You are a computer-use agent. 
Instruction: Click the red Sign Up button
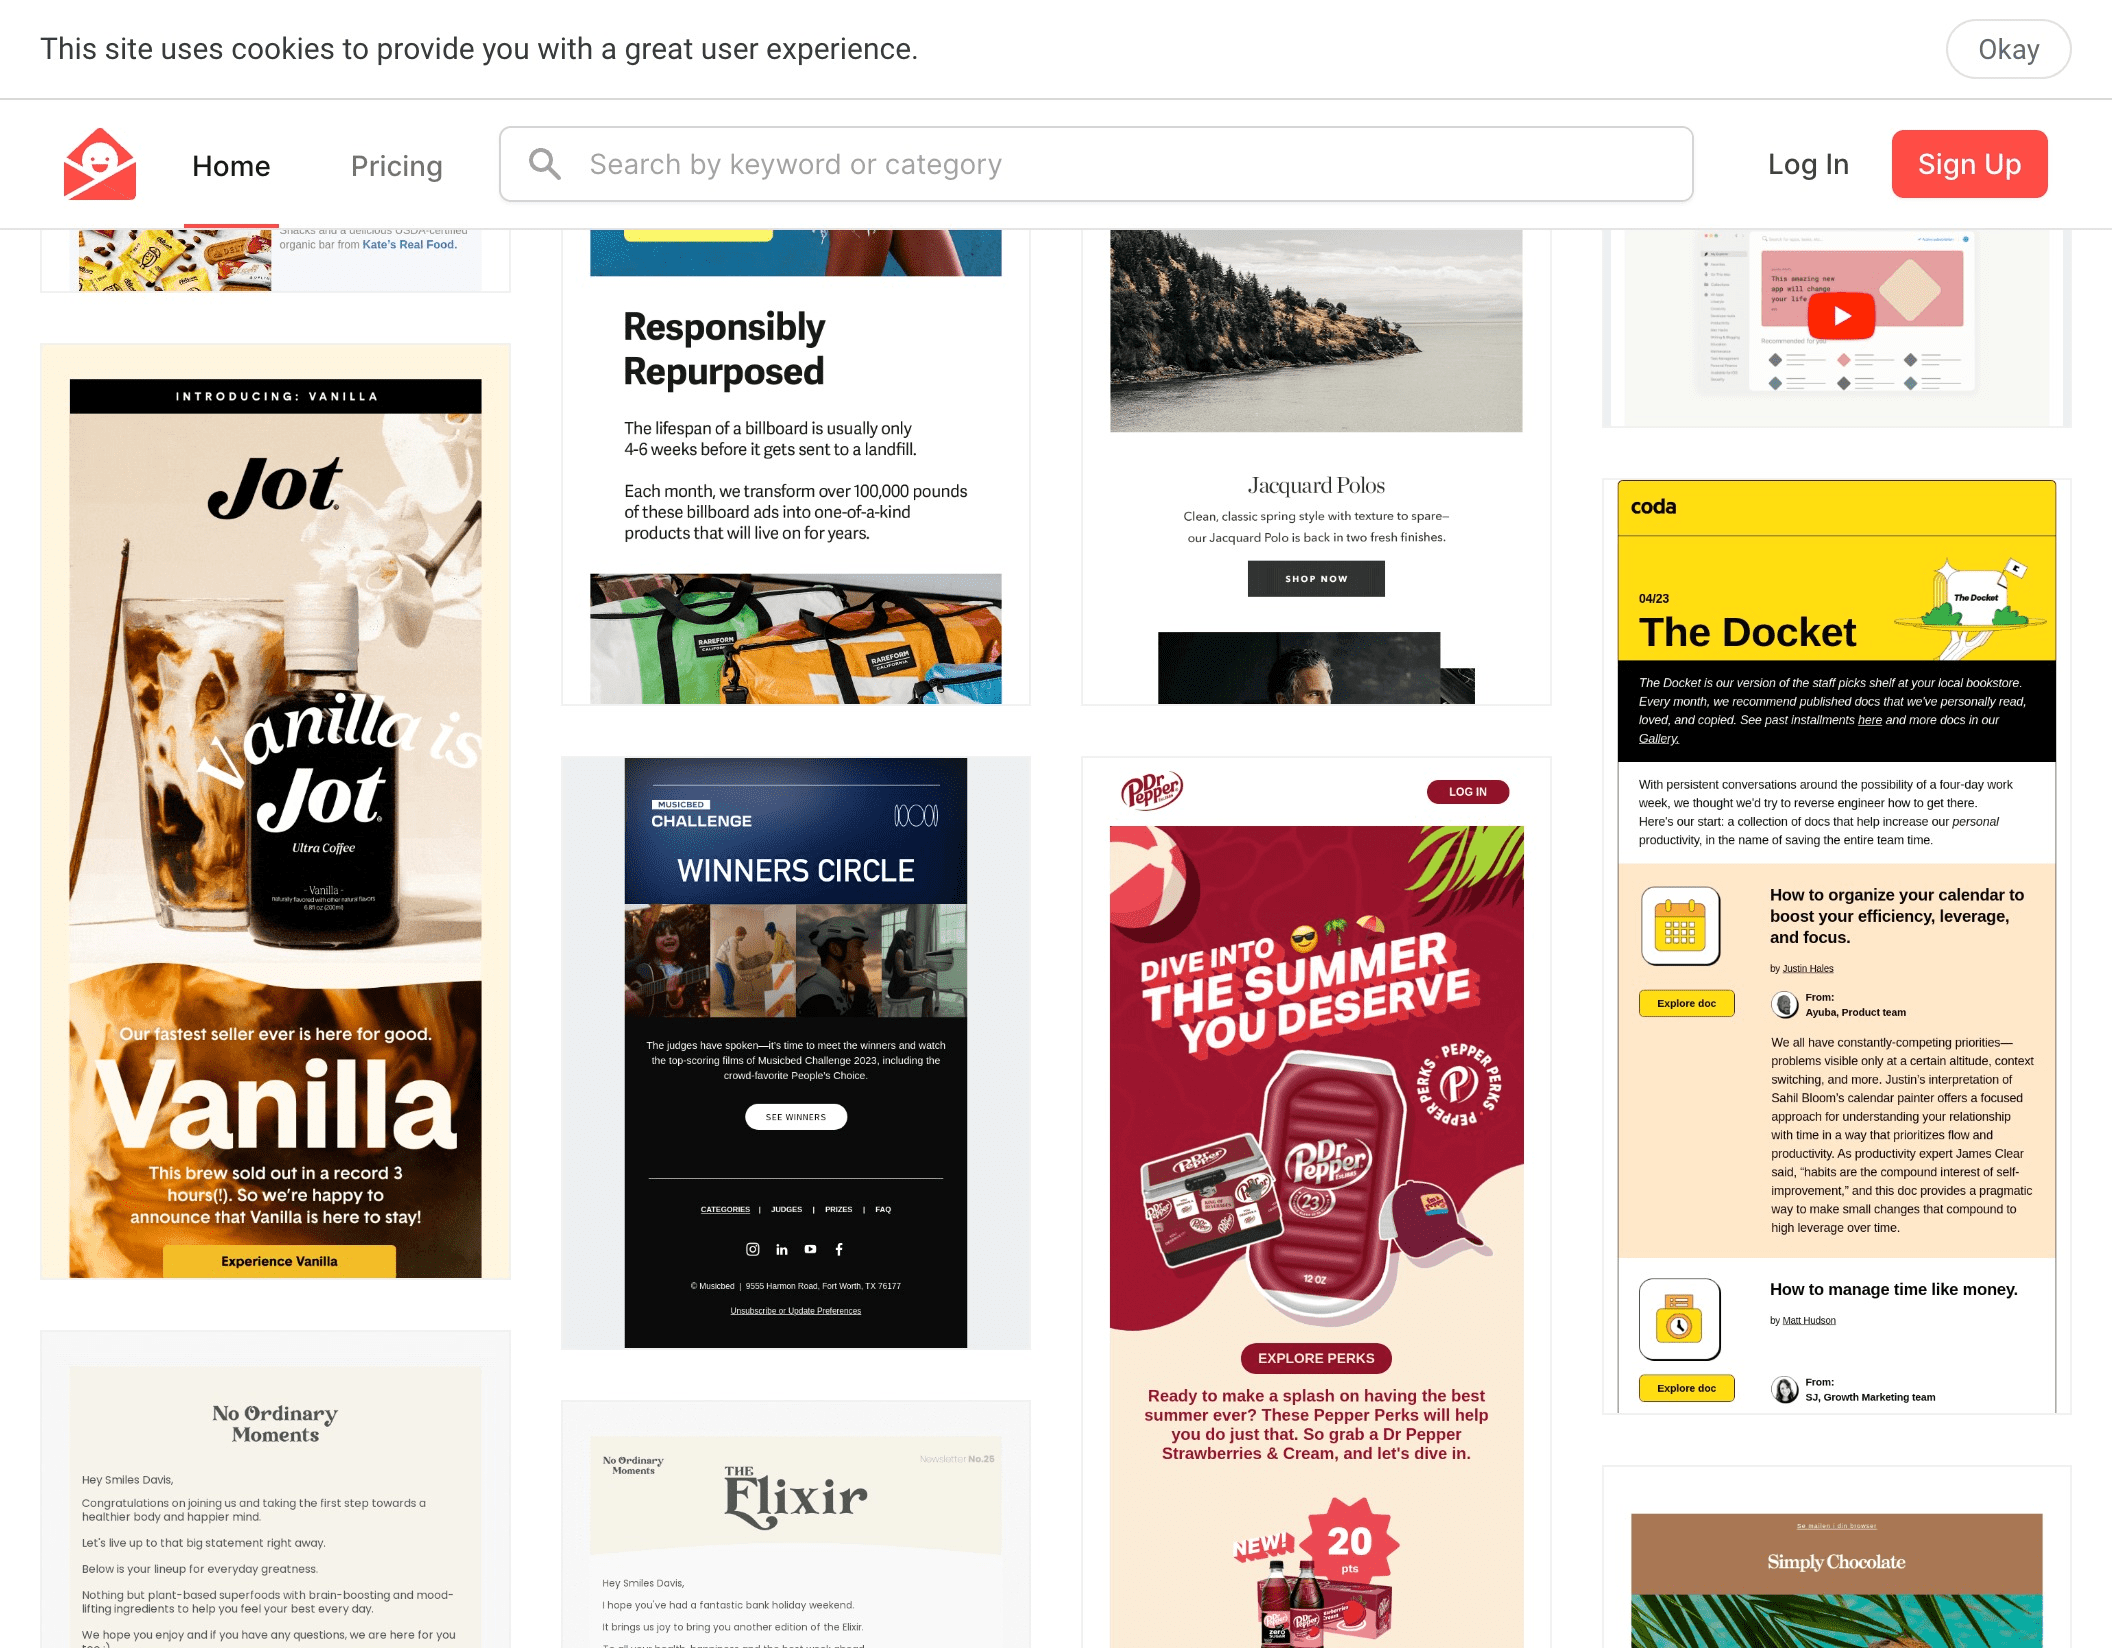(1969, 164)
